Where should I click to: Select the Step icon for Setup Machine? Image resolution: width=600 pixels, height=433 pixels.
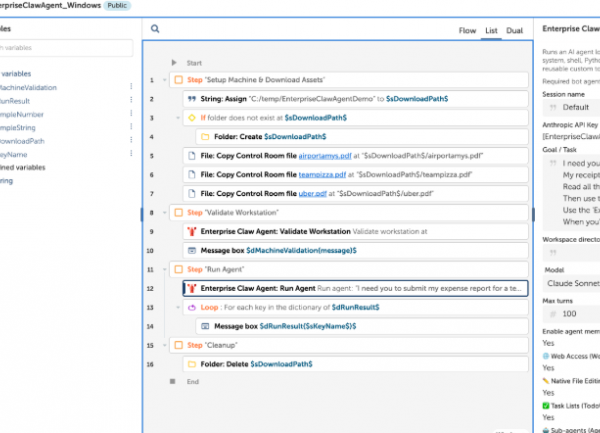pyautogui.click(x=178, y=80)
